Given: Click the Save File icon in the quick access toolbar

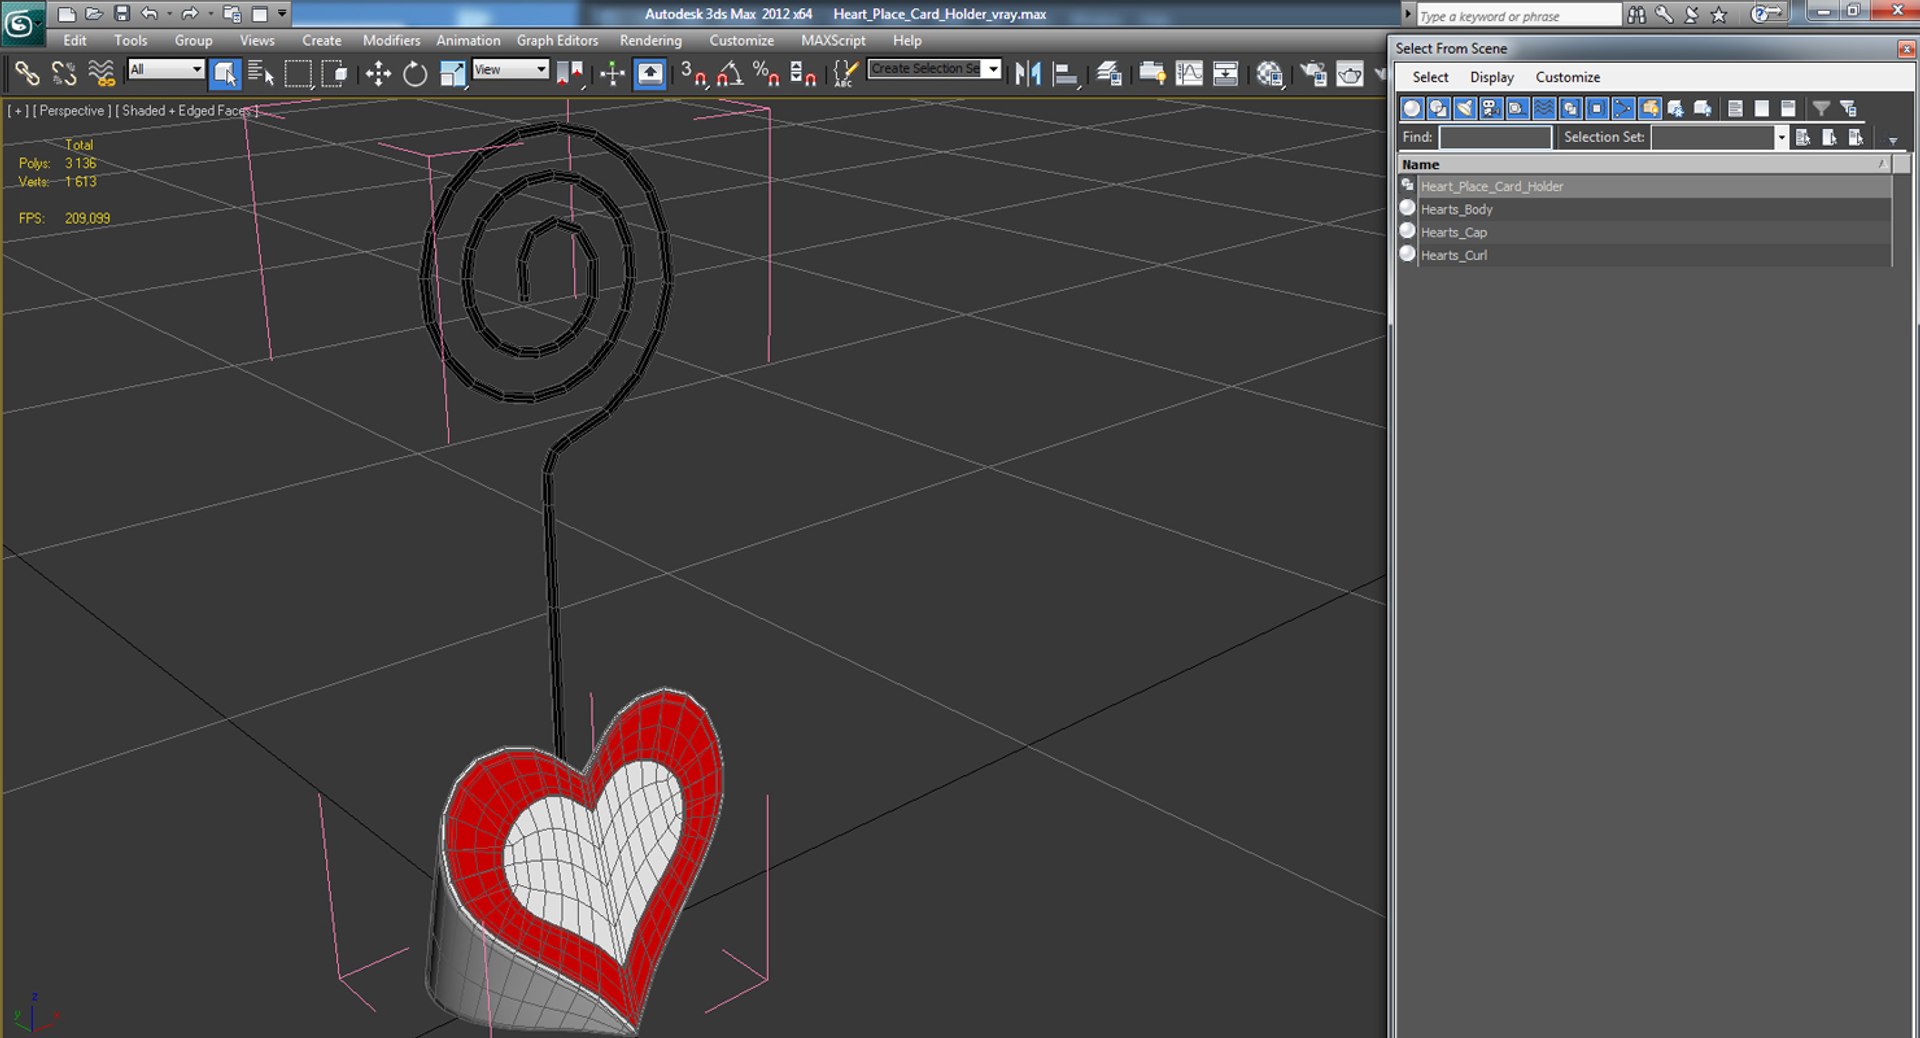Looking at the screenshot, I should click(122, 14).
